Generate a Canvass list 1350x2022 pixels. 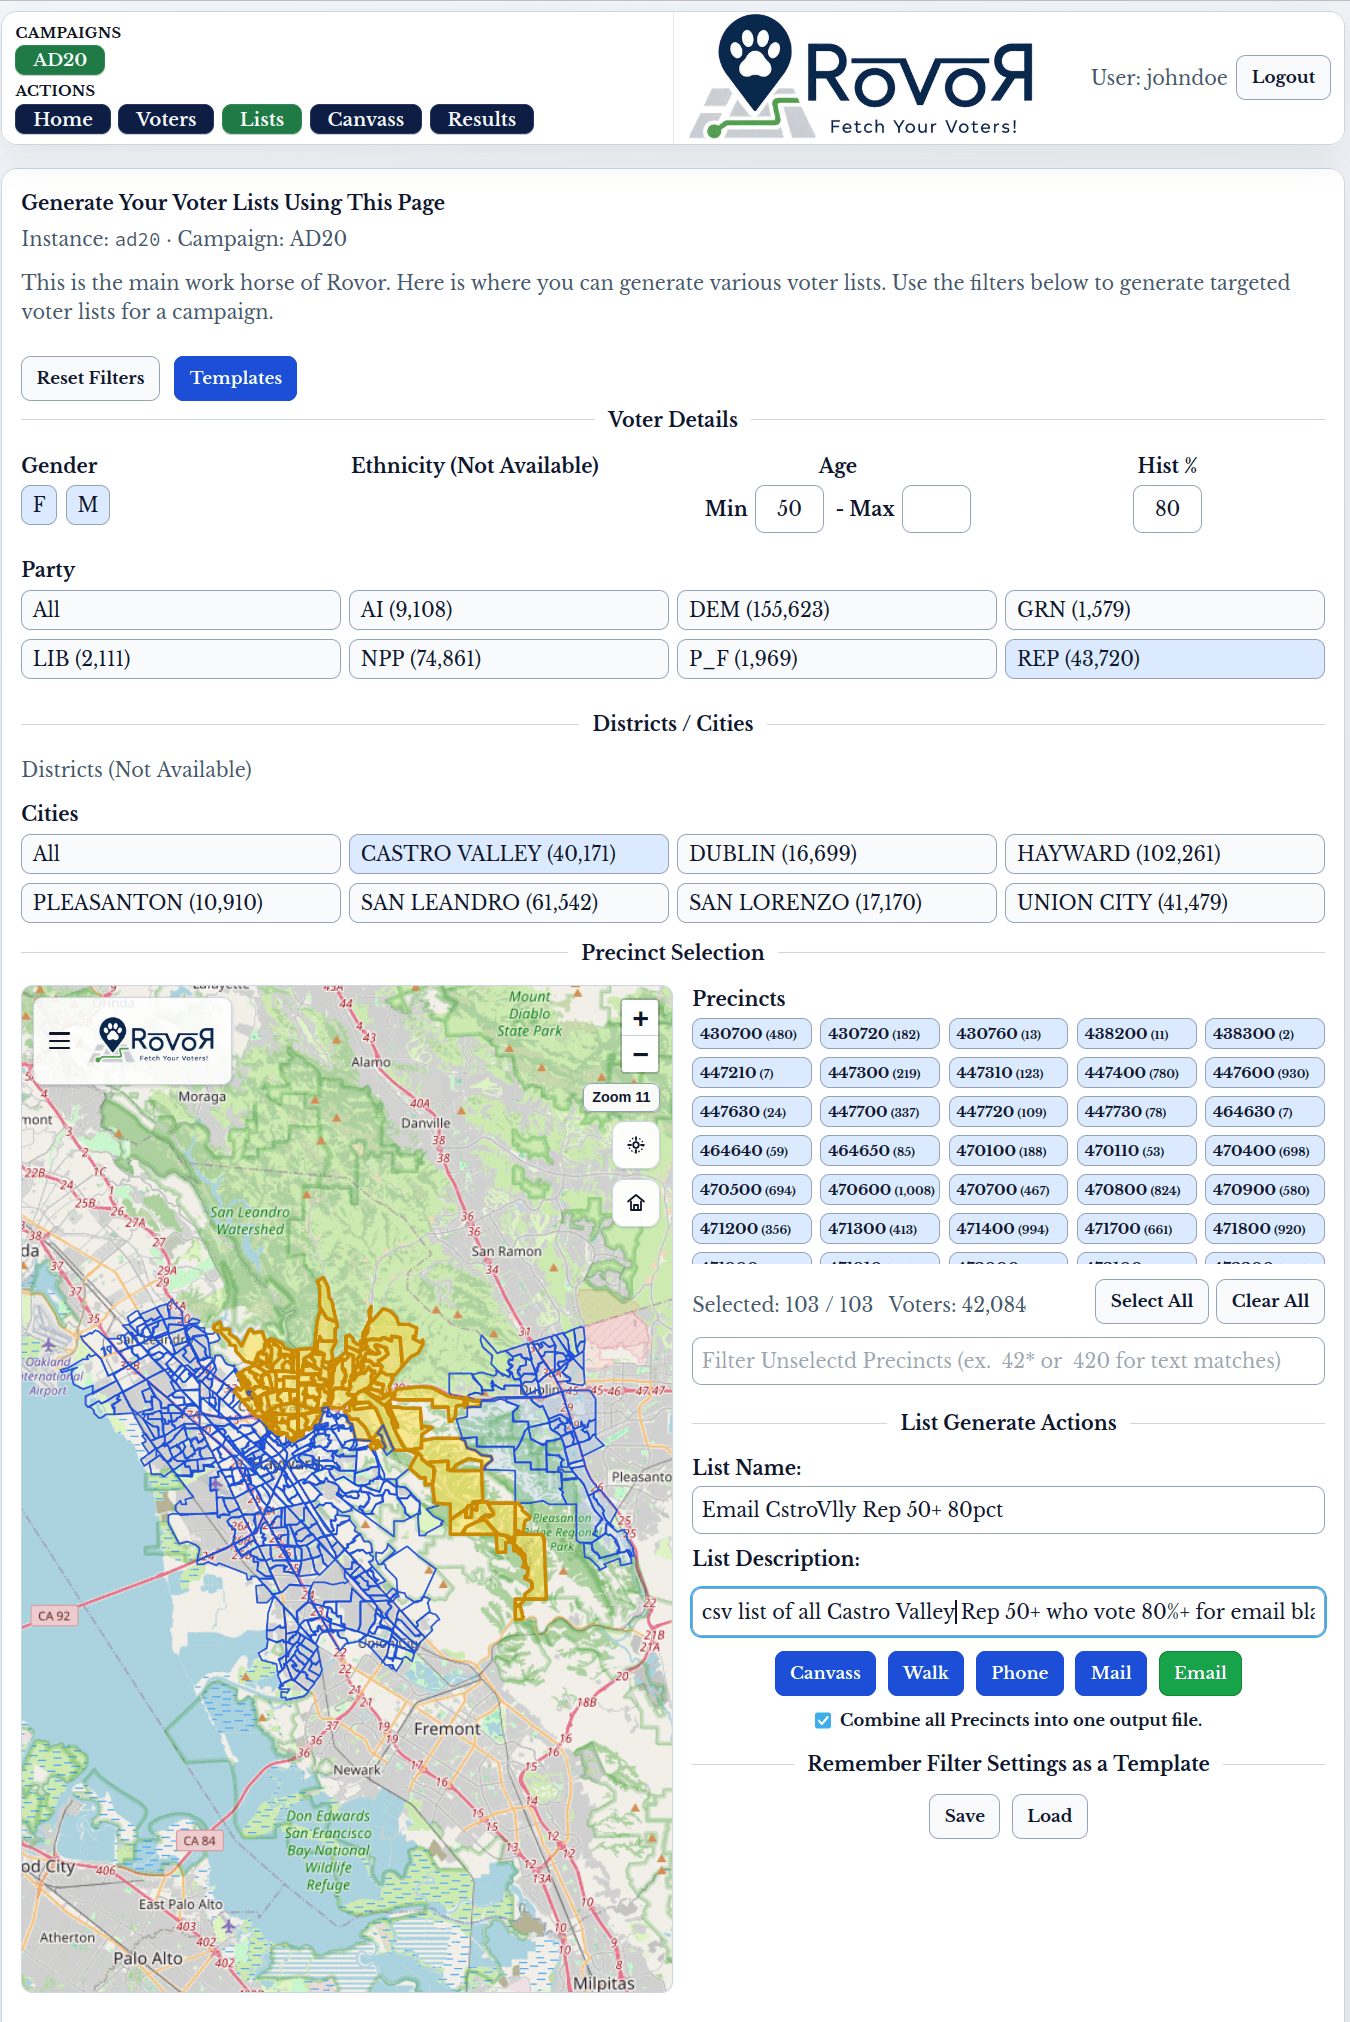[x=825, y=1673]
